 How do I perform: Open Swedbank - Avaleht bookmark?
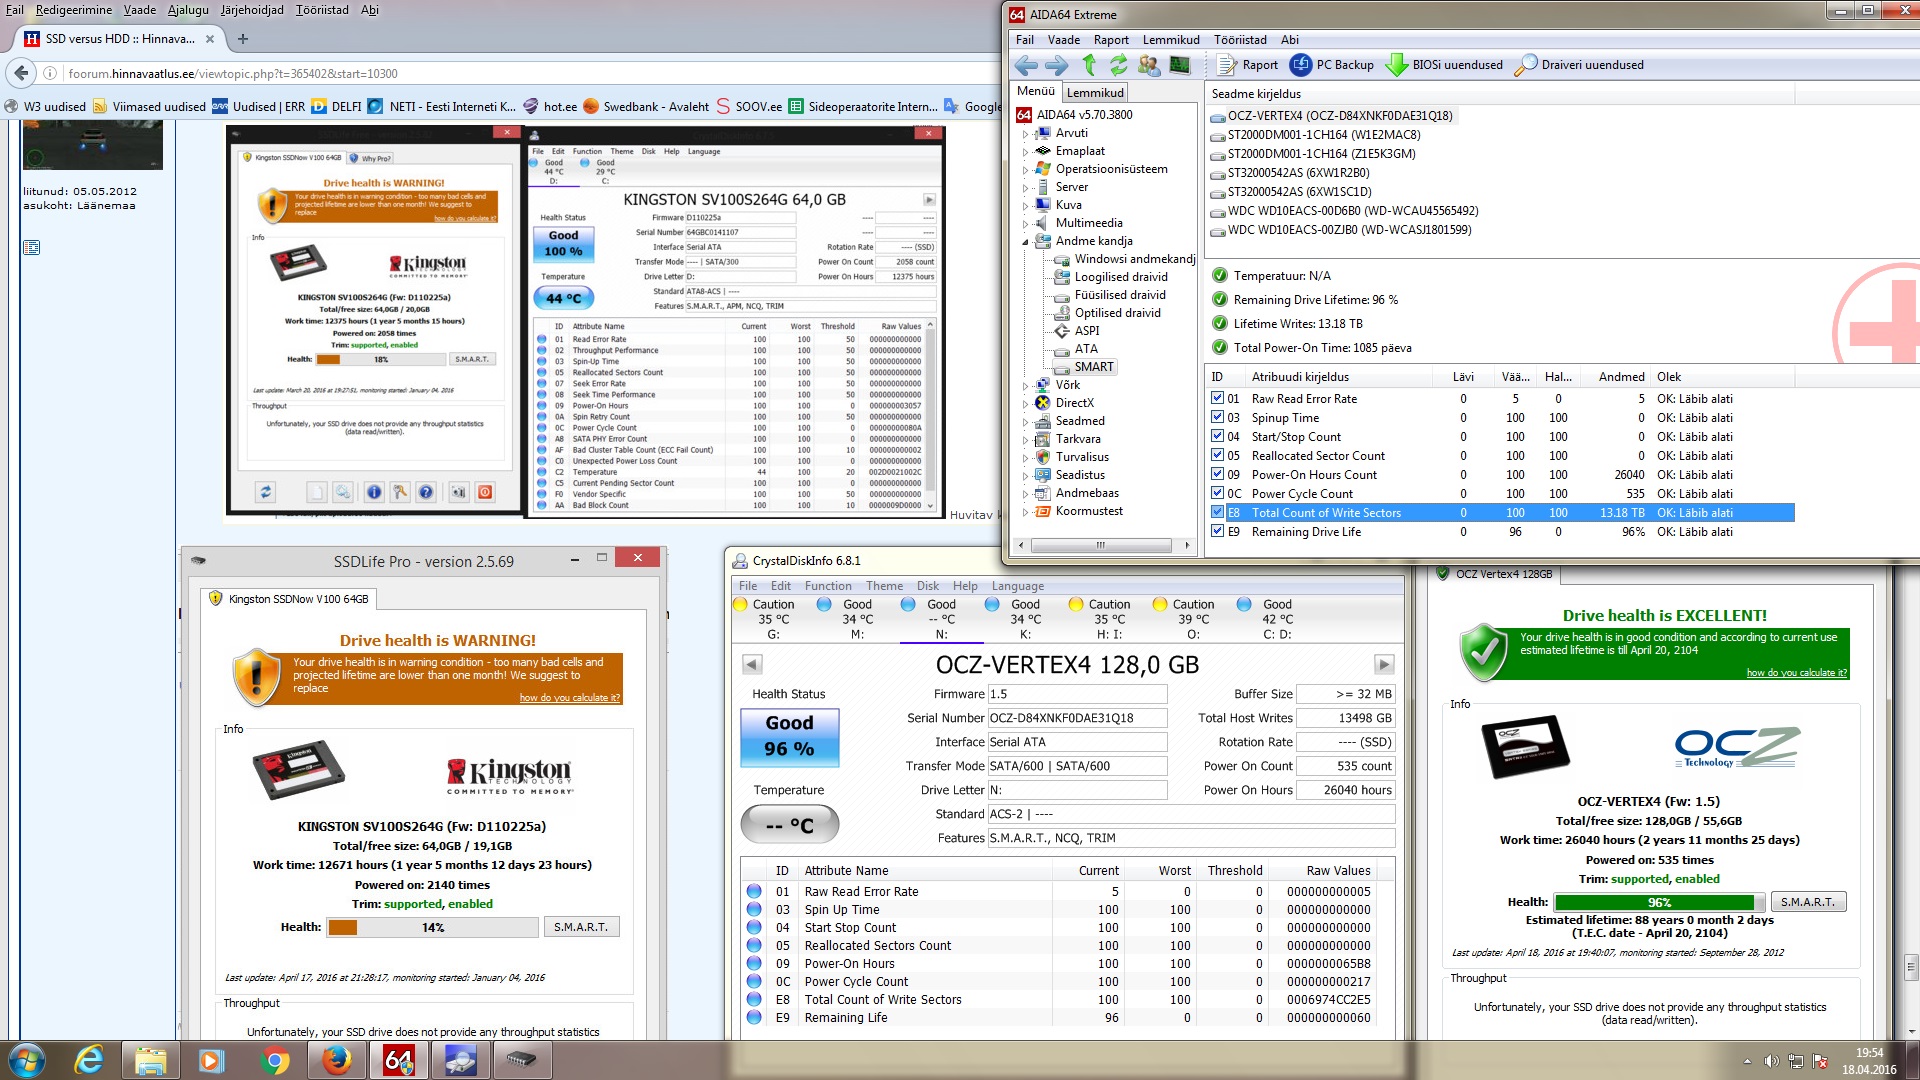pos(645,107)
